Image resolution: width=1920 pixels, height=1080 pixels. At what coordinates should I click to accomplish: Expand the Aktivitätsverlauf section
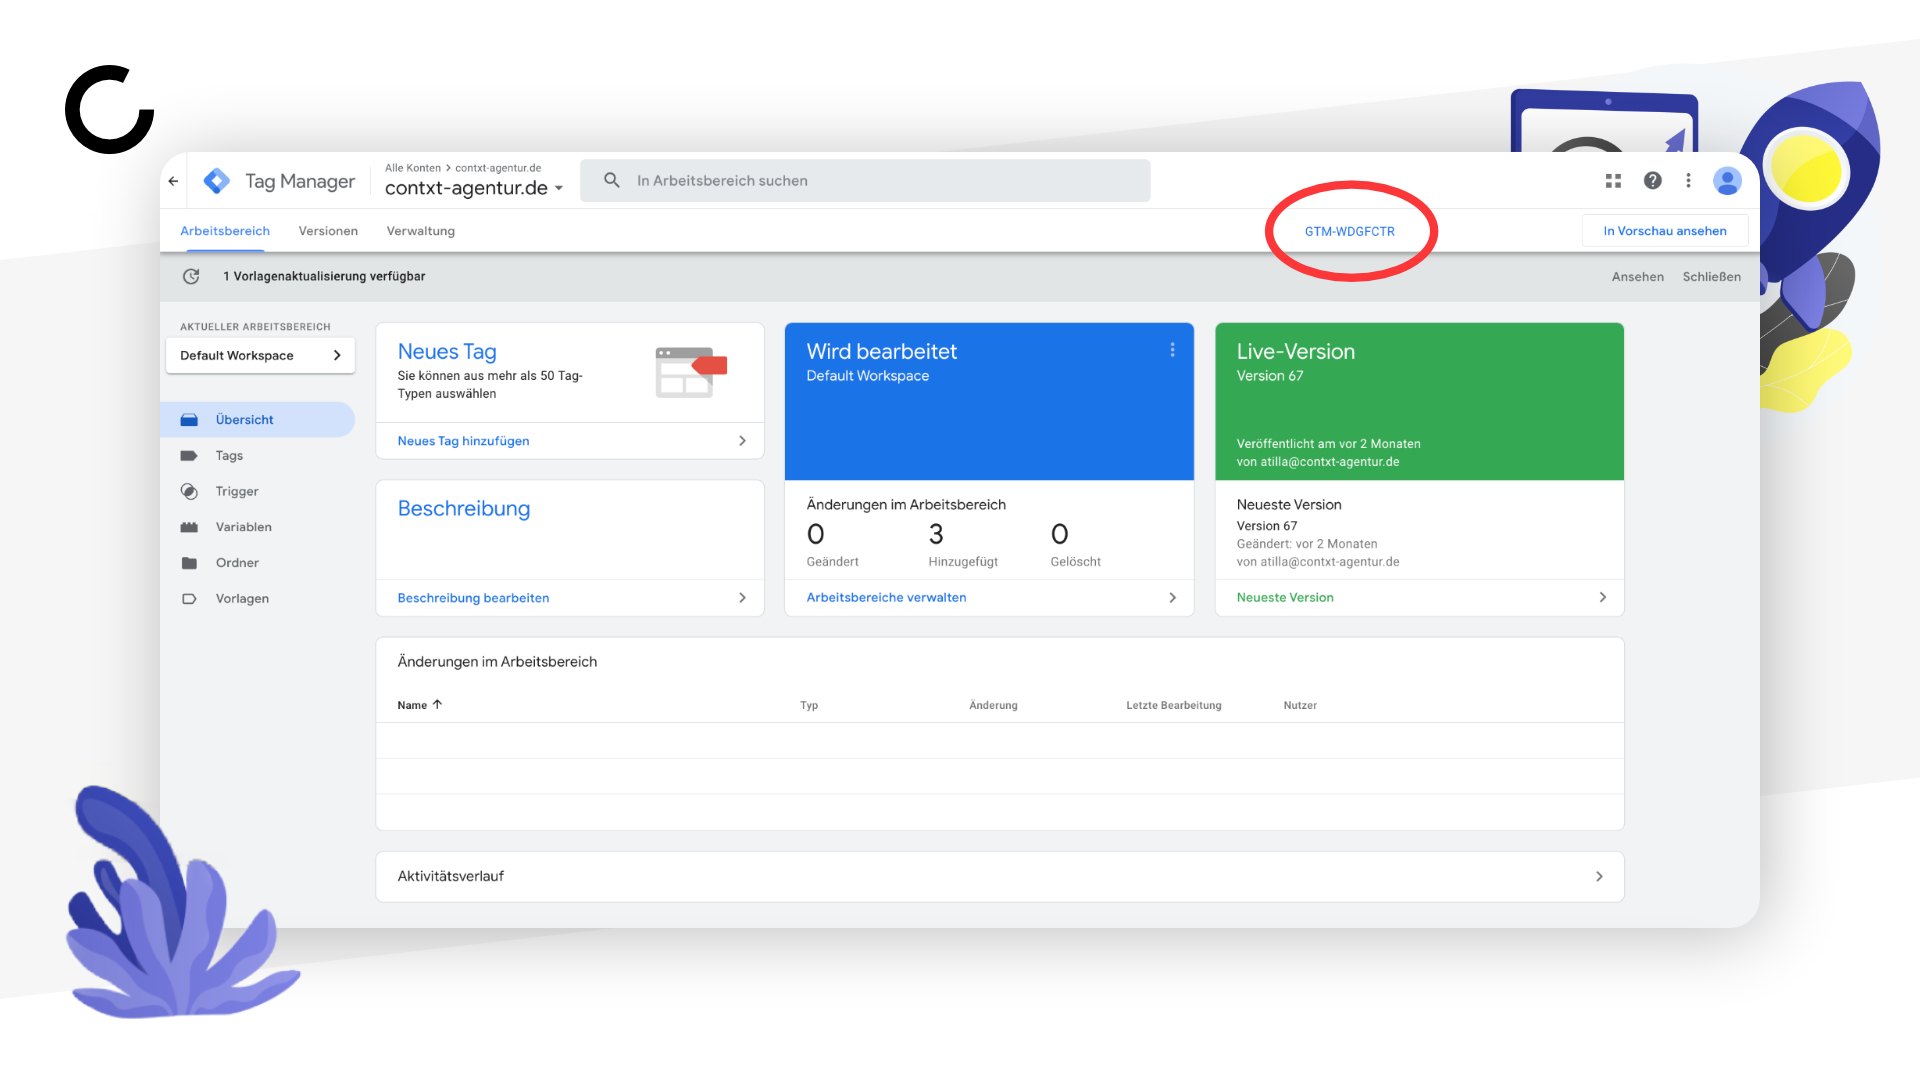point(1000,876)
